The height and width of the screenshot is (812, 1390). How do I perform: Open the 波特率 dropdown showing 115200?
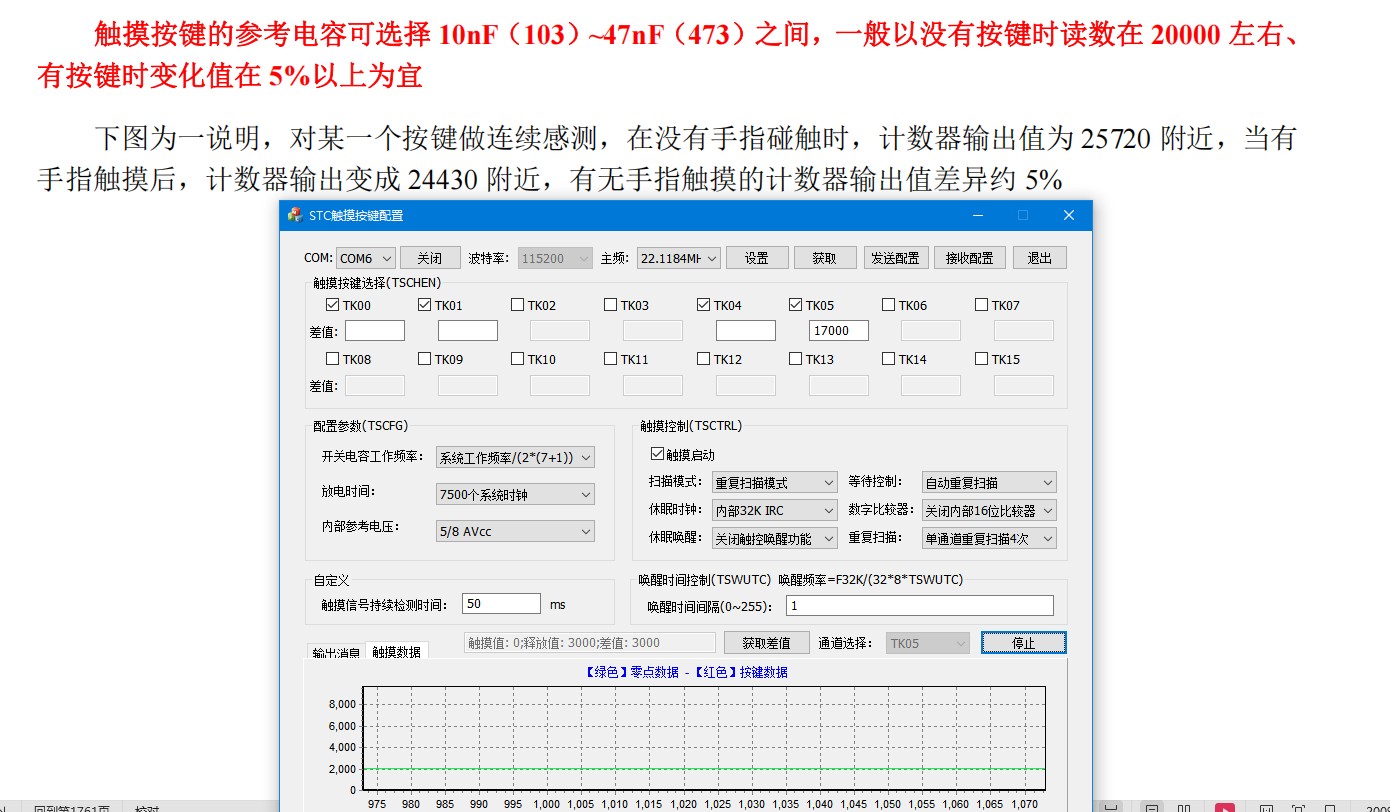555,258
